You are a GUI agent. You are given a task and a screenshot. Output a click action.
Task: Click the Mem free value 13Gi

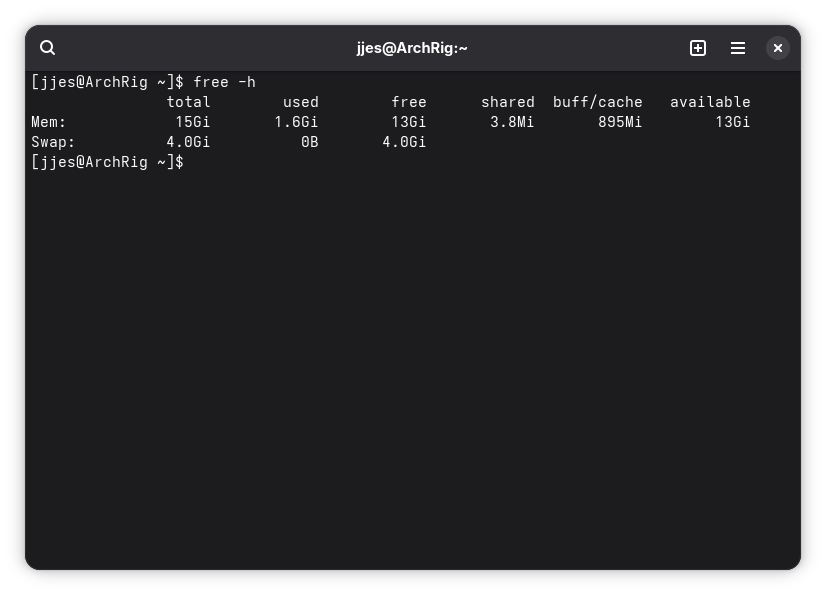tap(409, 122)
